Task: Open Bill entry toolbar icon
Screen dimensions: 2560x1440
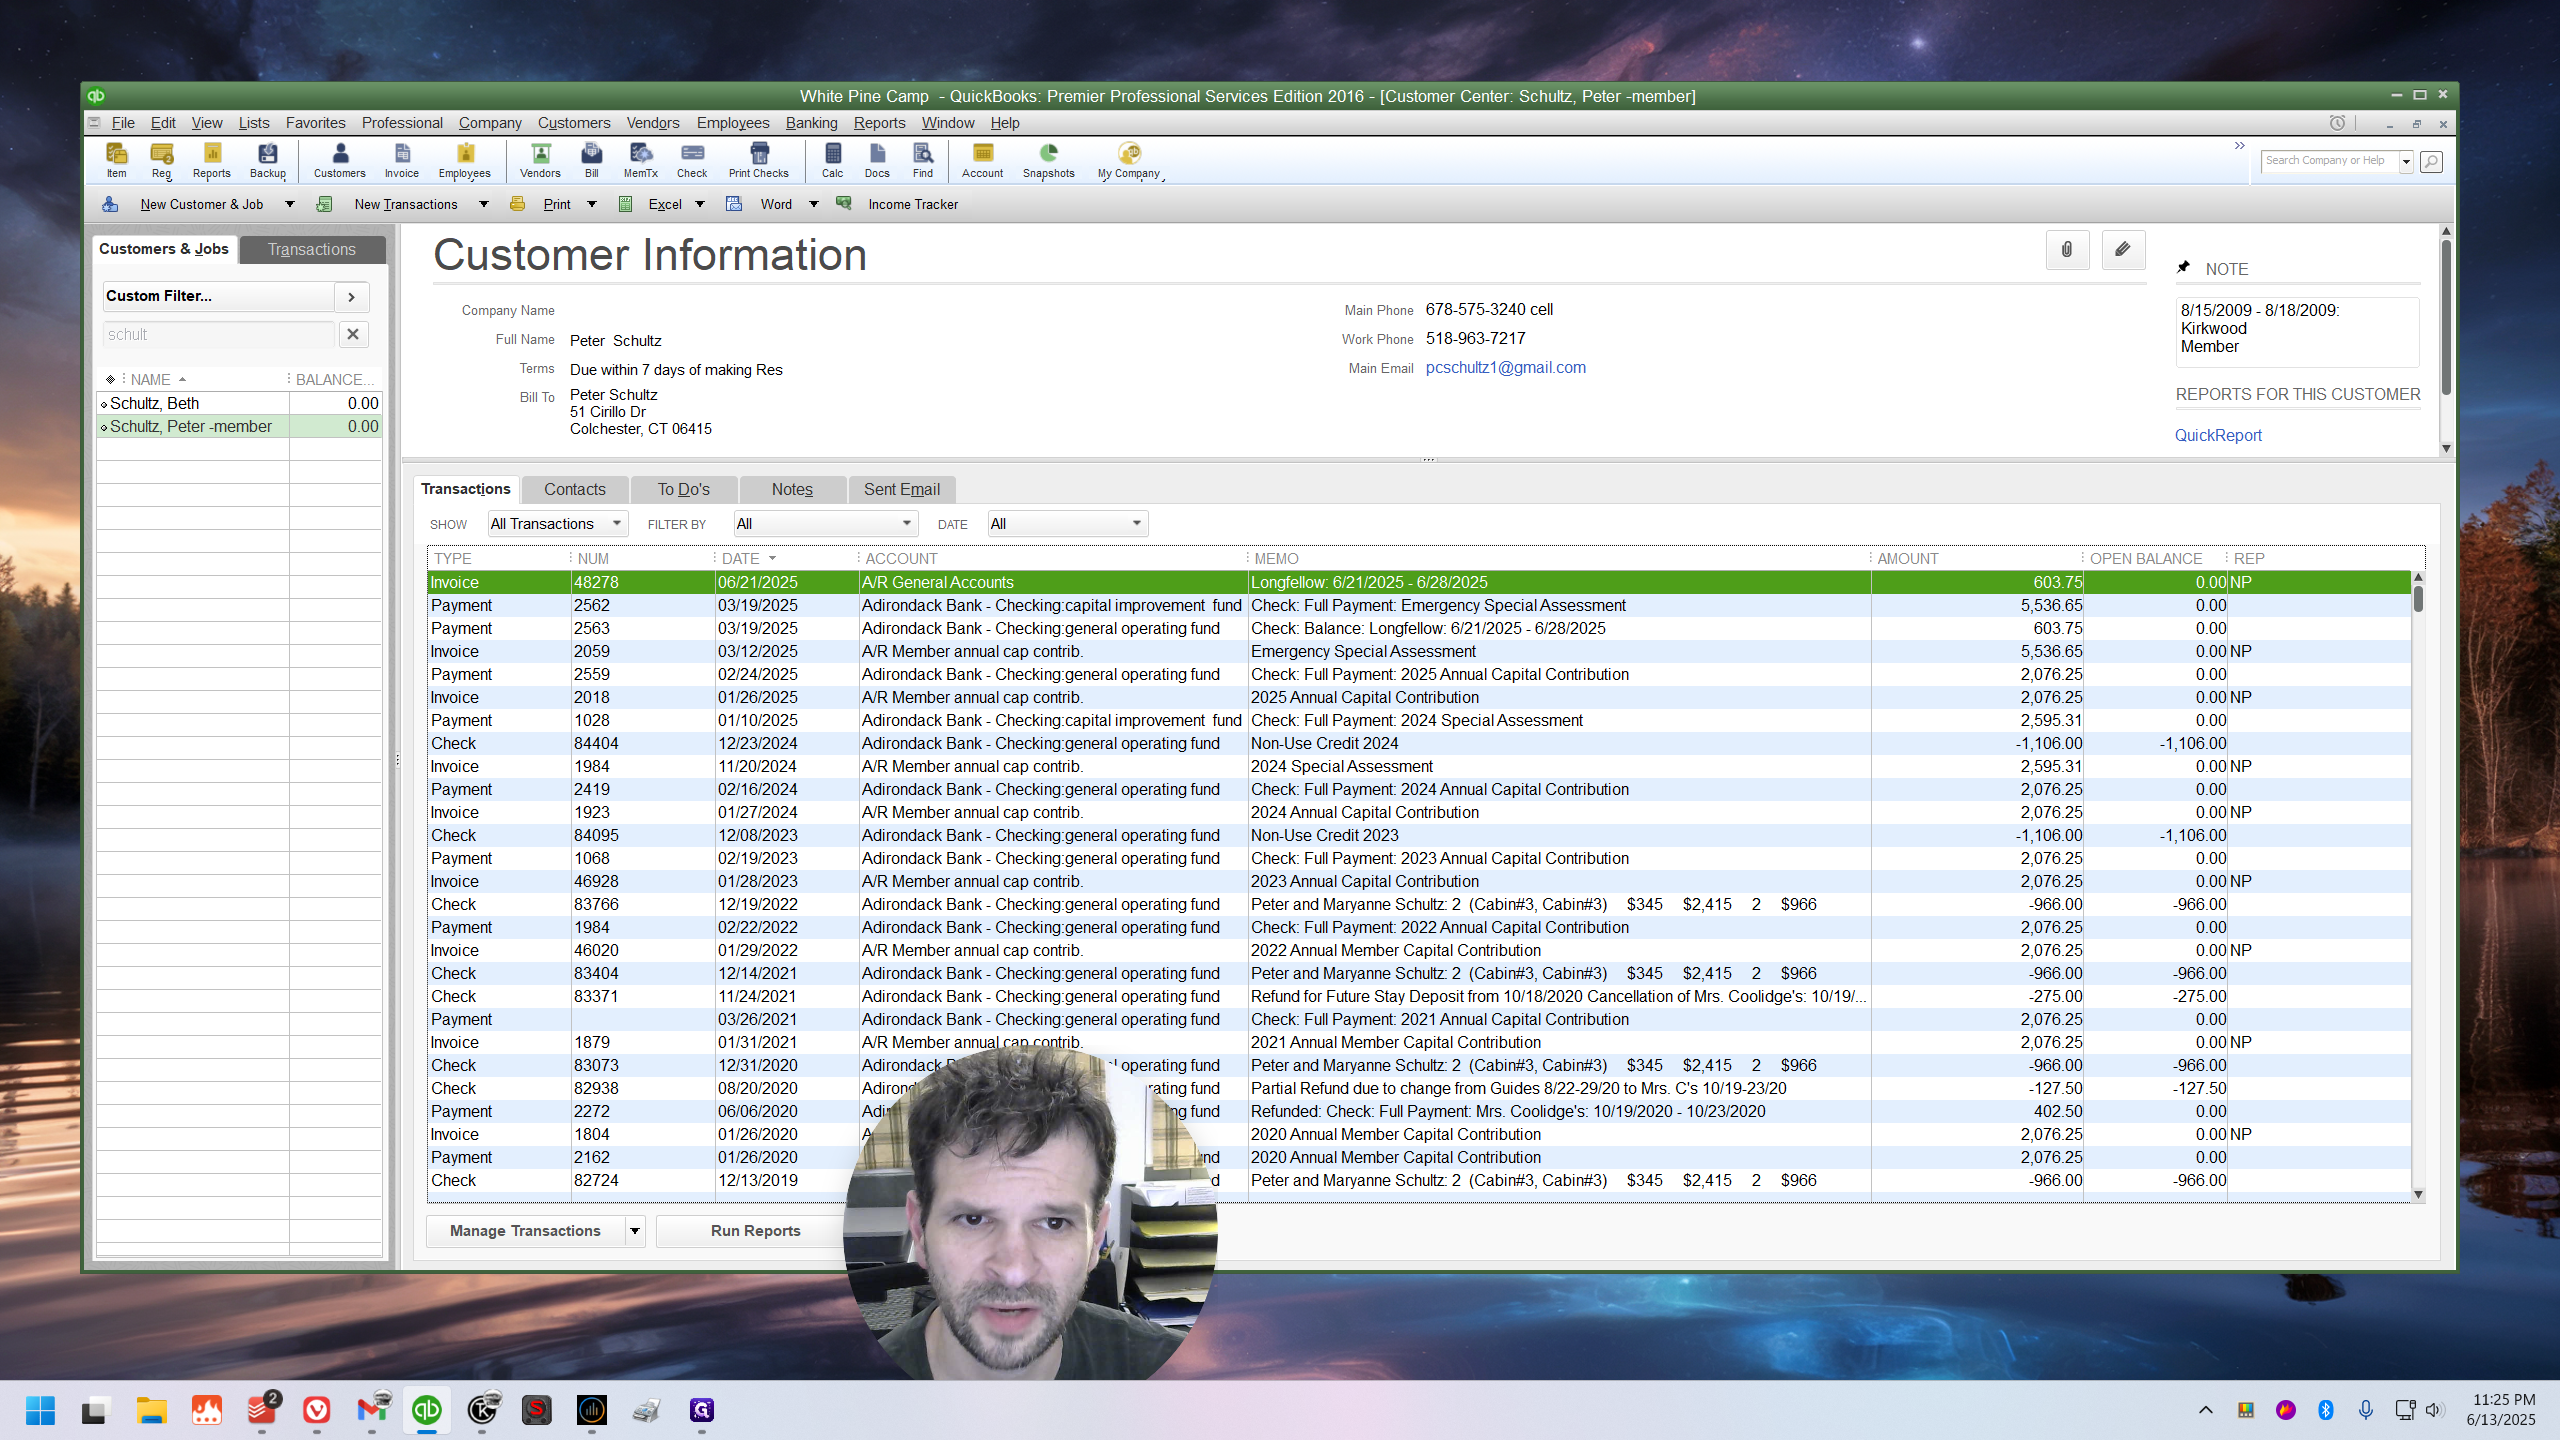Action: pos(592,160)
